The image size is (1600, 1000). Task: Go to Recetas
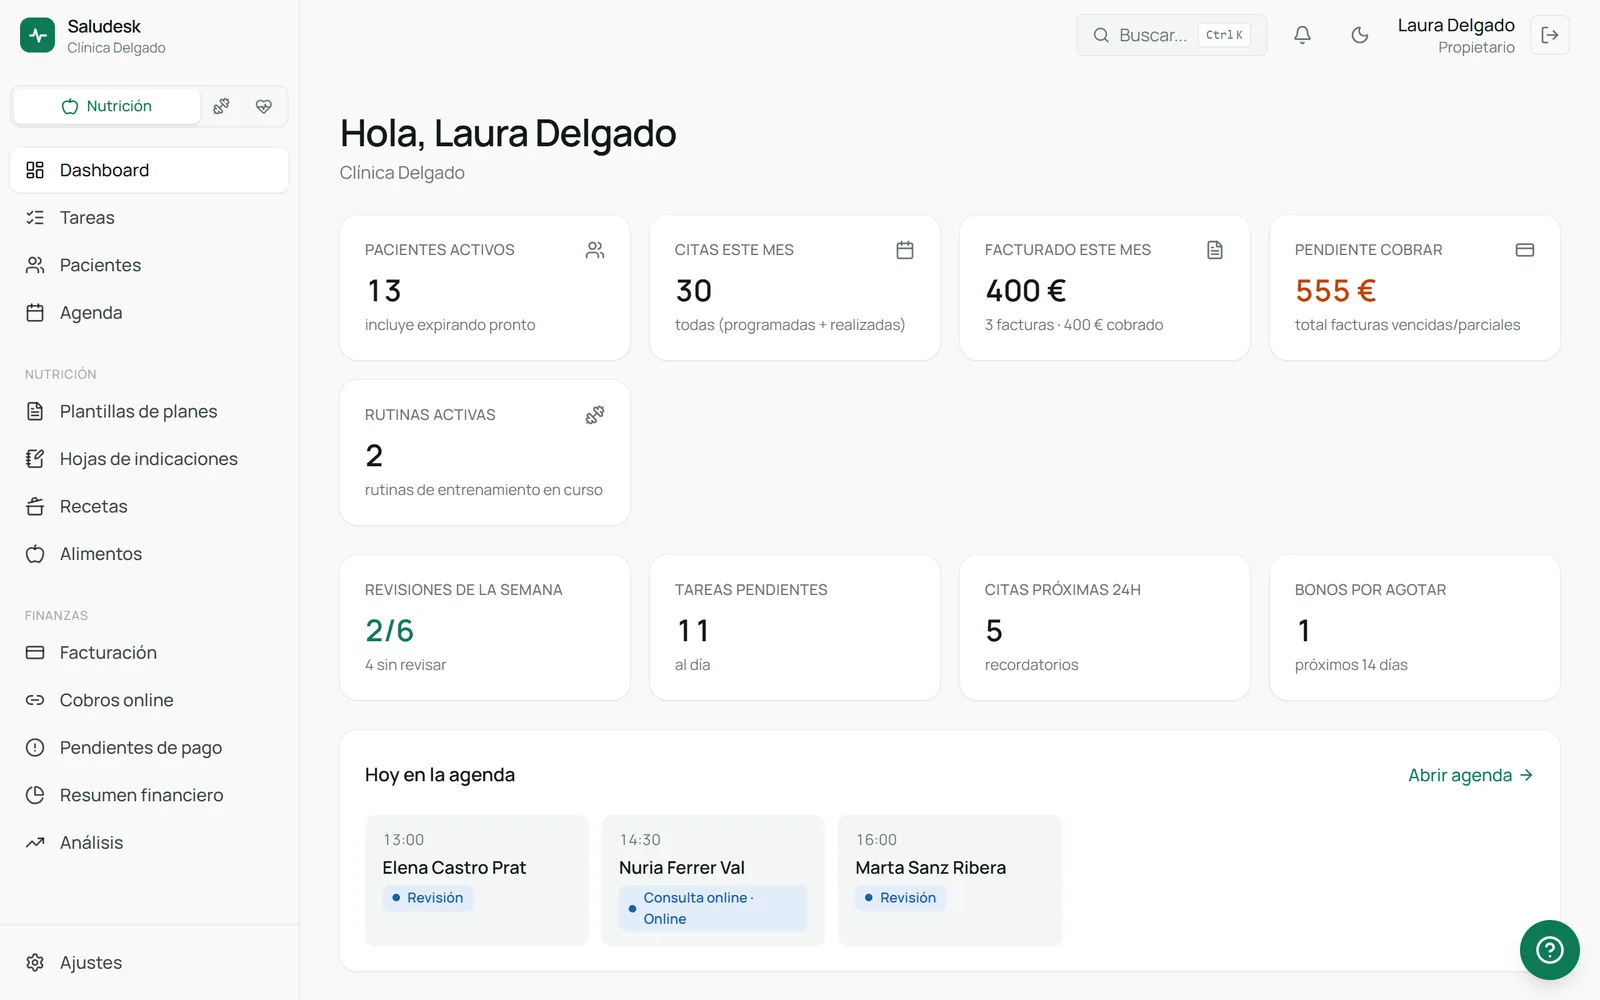point(150,507)
